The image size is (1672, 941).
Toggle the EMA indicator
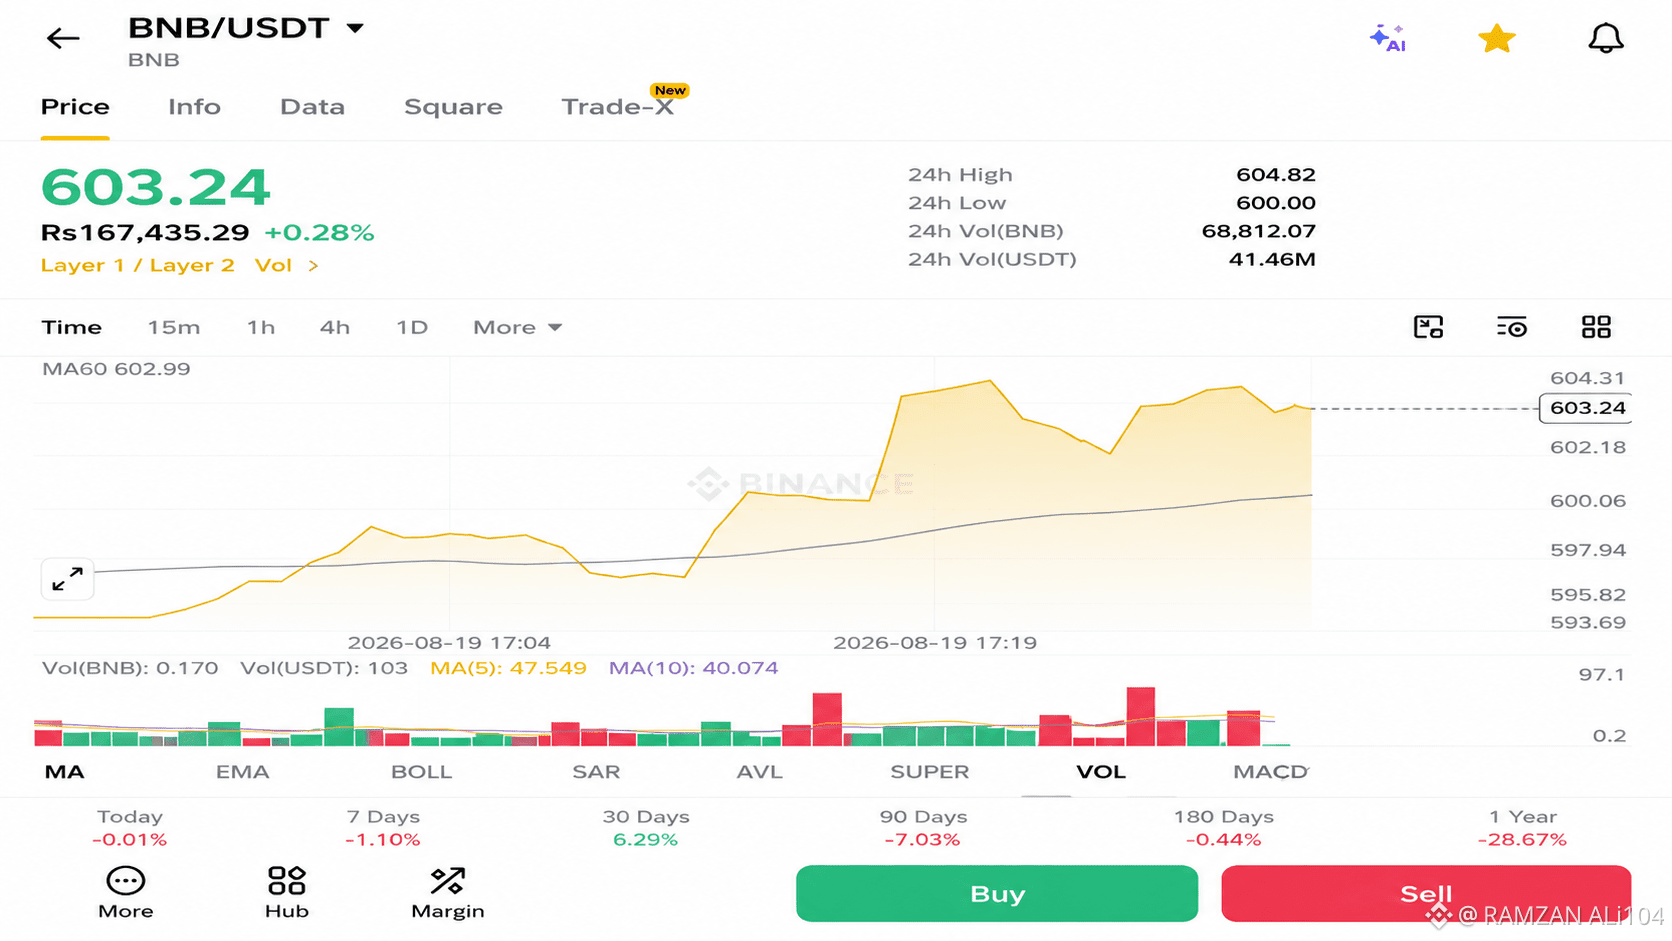(x=243, y=772)
